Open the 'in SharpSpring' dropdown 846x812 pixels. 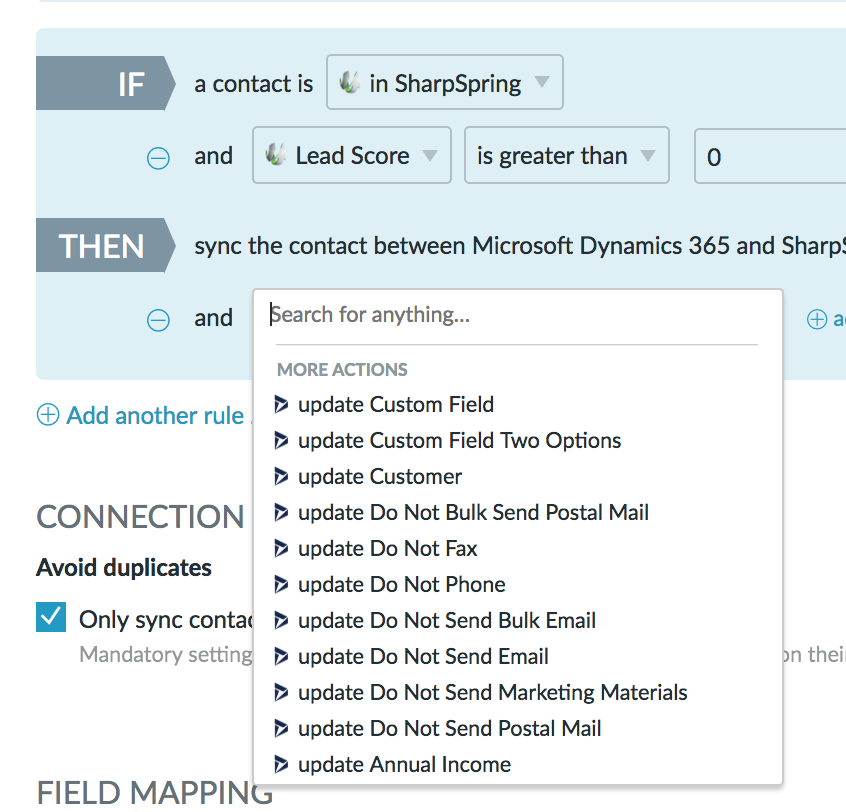point(445,82)
